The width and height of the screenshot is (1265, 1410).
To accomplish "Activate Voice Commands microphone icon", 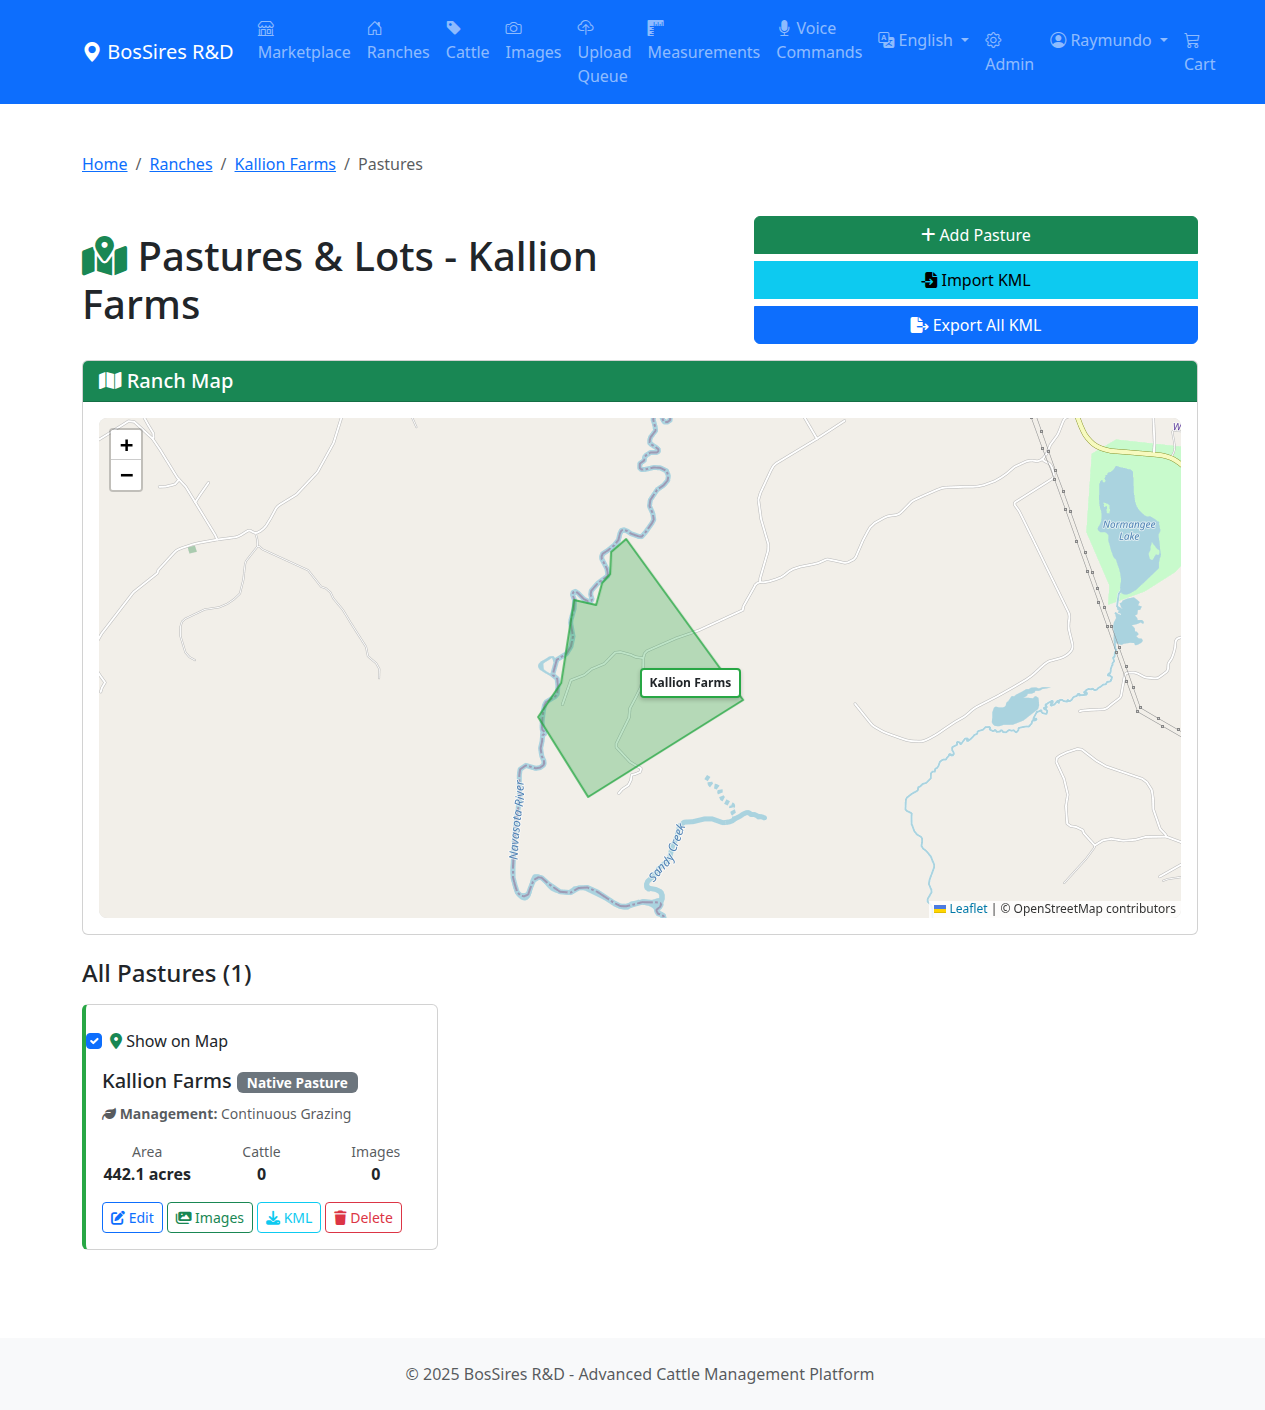I will click(784, 27).
